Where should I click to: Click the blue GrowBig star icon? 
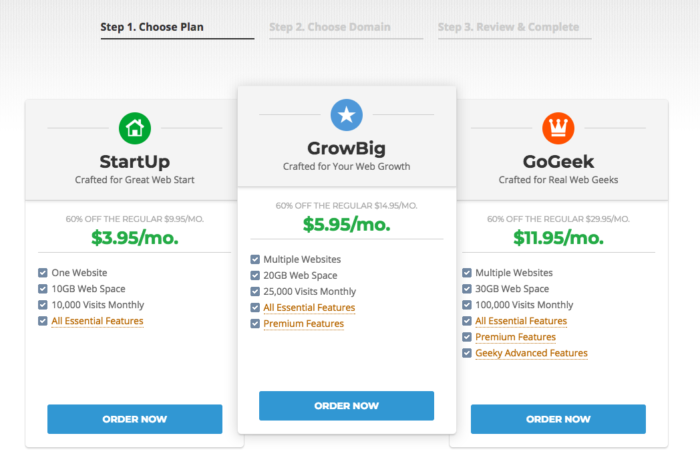click(346, 115)
